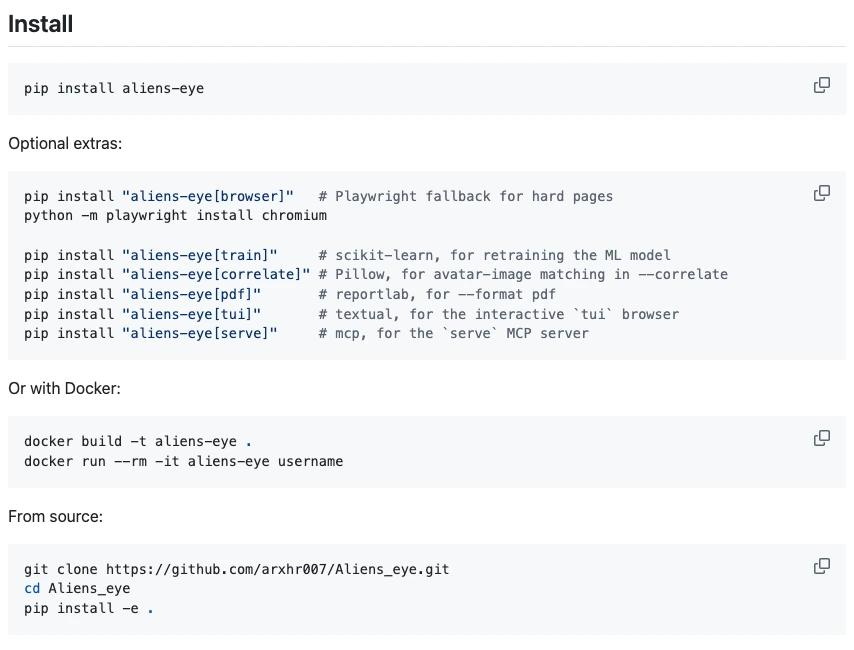854x650 pixels.
Task: Click the "# Playwright fallback for hard pages" comment
Action: (x=466, y=196)
